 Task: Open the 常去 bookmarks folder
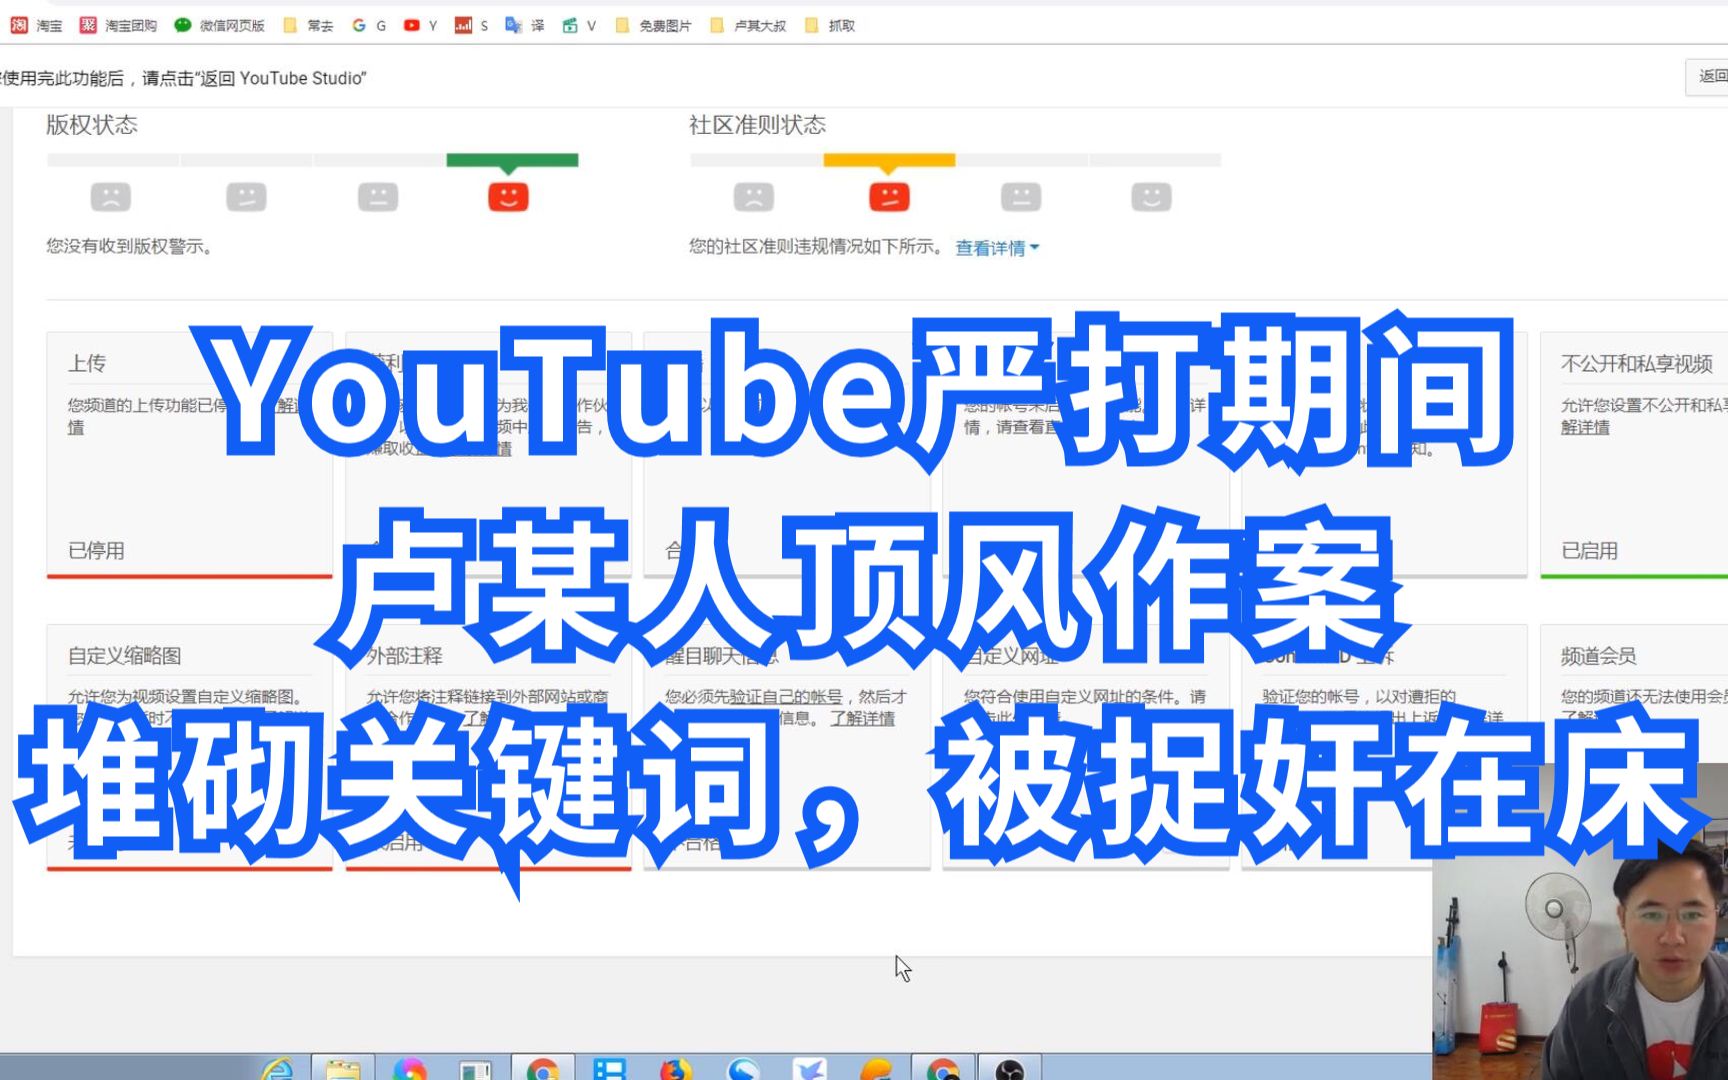click(x=308, y=25)
